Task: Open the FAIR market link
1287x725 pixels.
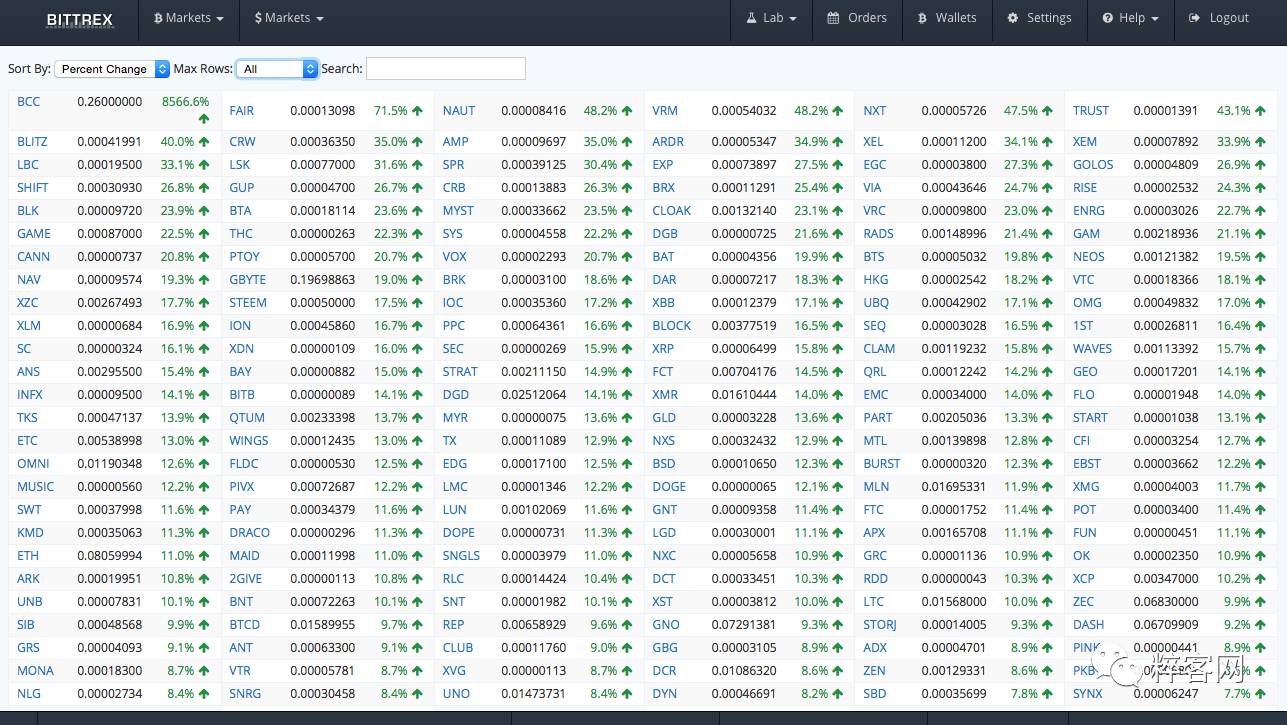Action: pos(242,111)
